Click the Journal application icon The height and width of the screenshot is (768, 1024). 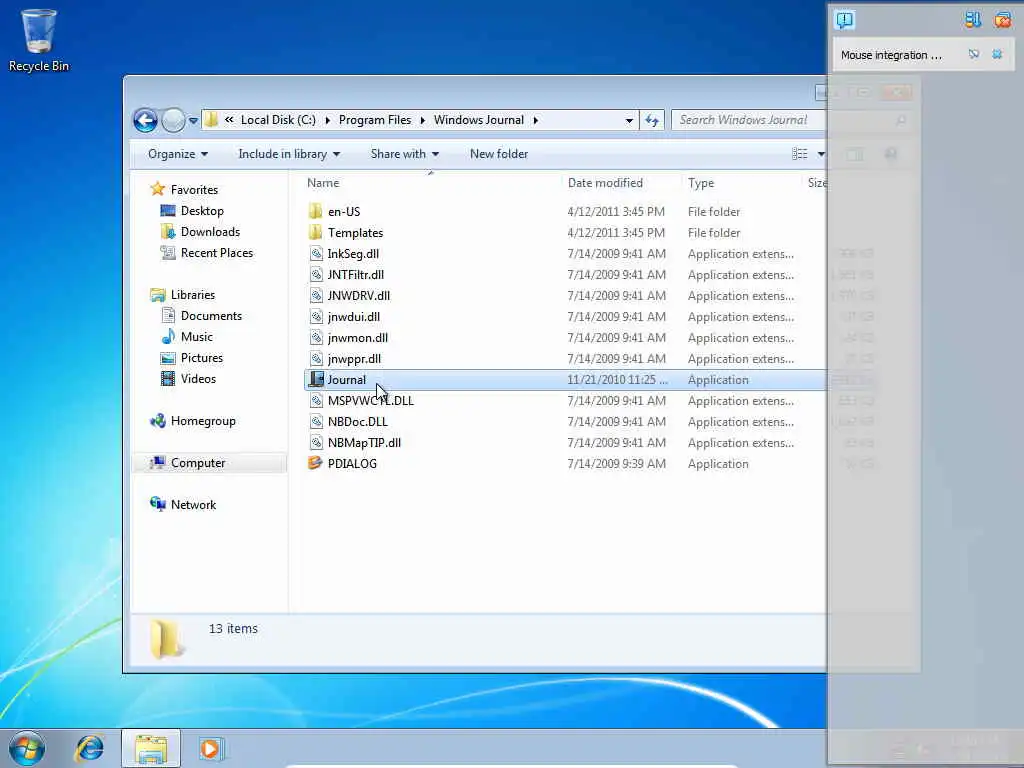[315, 379]
